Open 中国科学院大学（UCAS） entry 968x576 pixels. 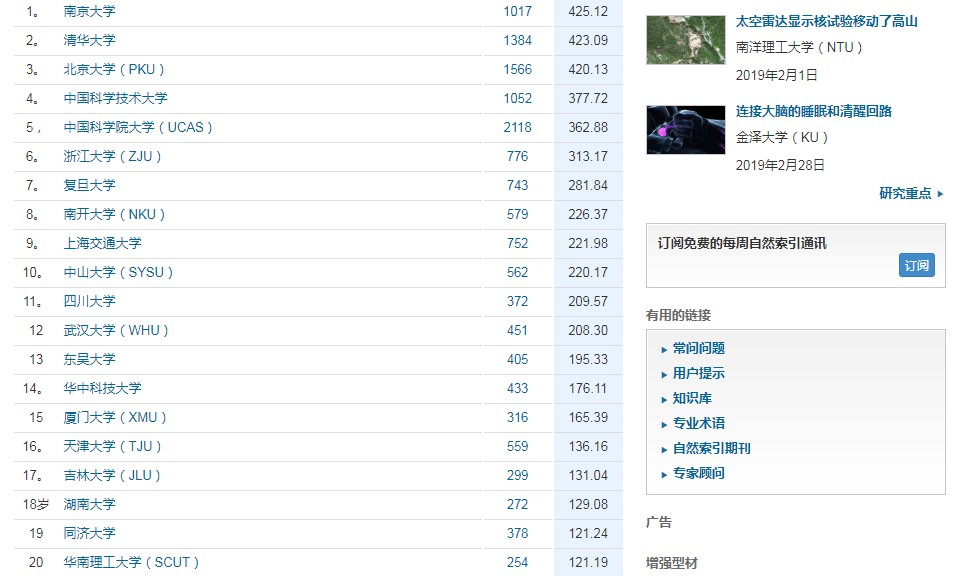138,127
